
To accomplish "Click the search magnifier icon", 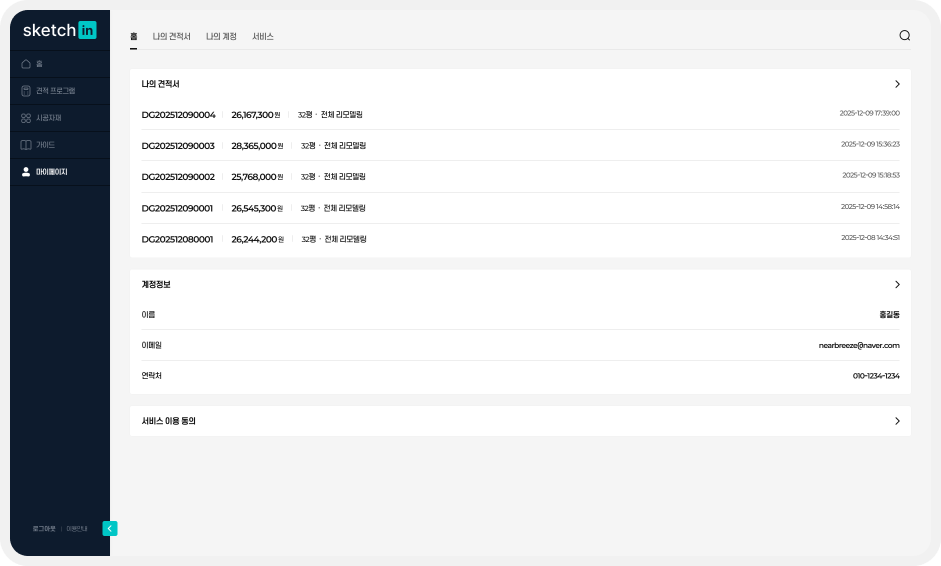I will pyautogui.click(x=904, y=35).
